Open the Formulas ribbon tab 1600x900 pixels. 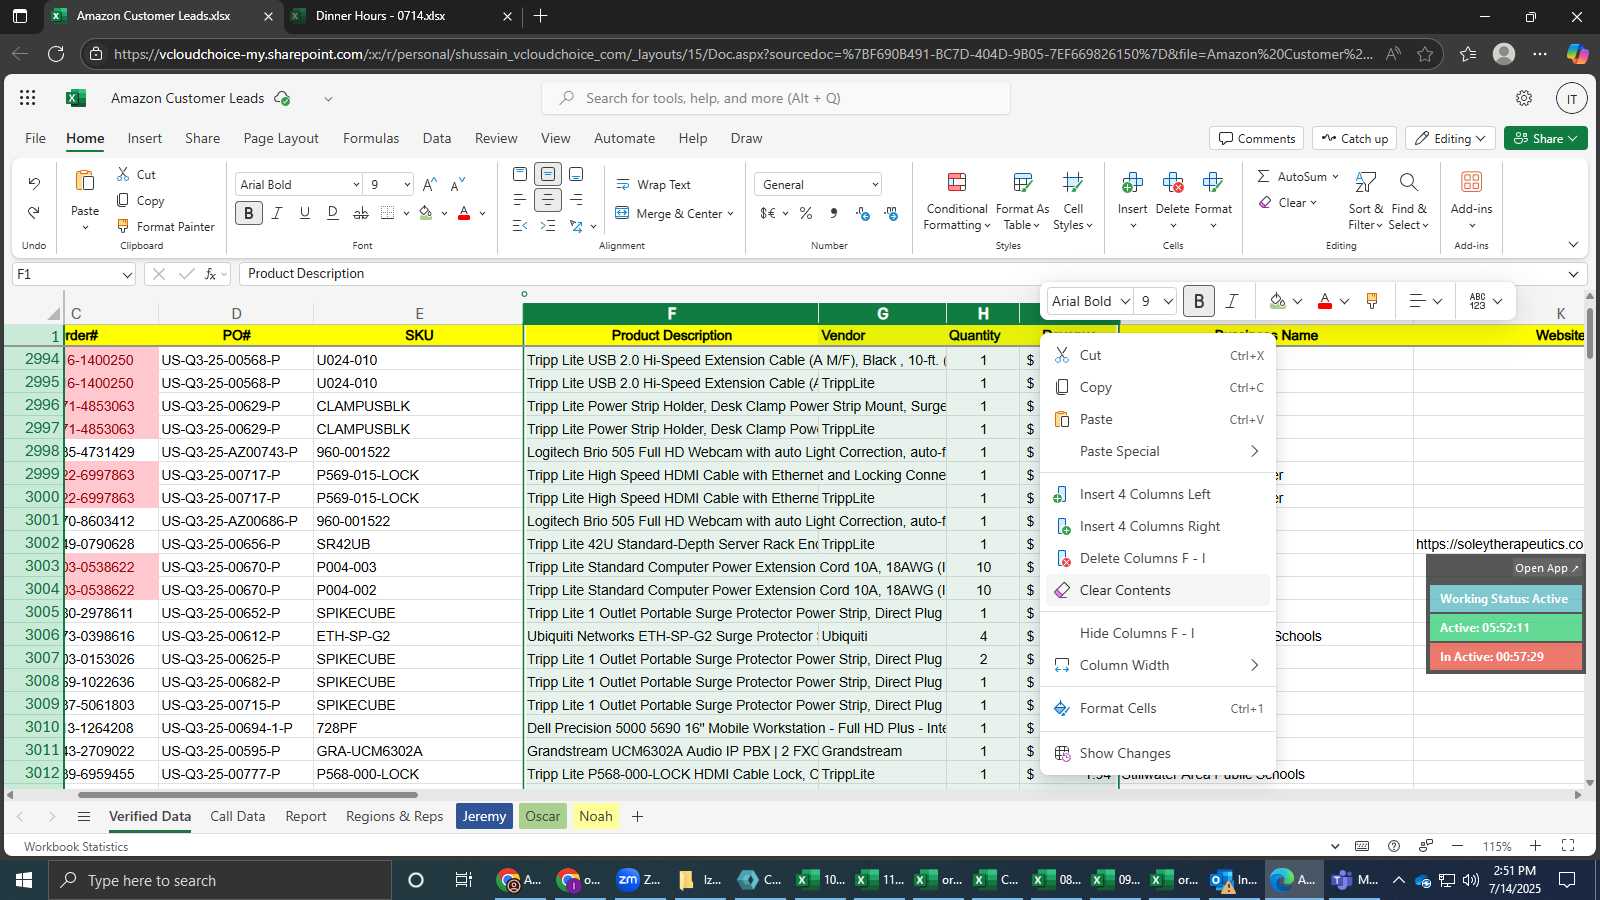371,138
